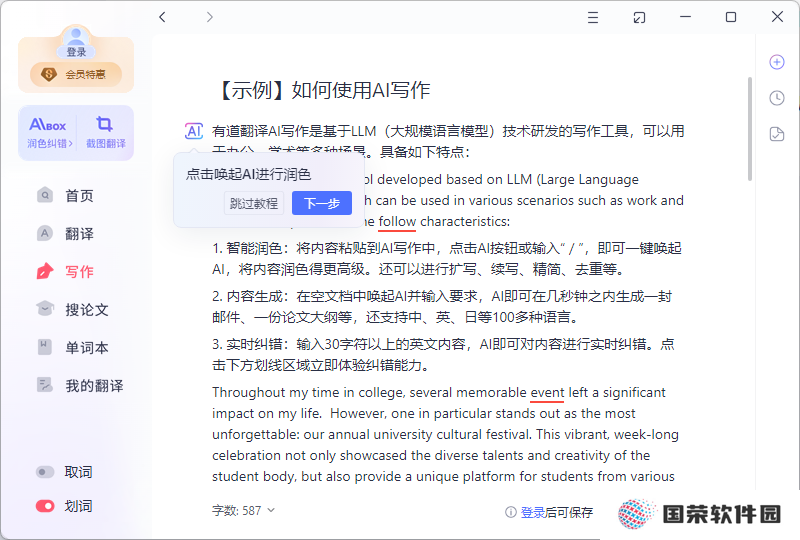Screen dimensions: 800x540
Task: Click the paragraph starting '1. 智能润色'
Action: 447,258
